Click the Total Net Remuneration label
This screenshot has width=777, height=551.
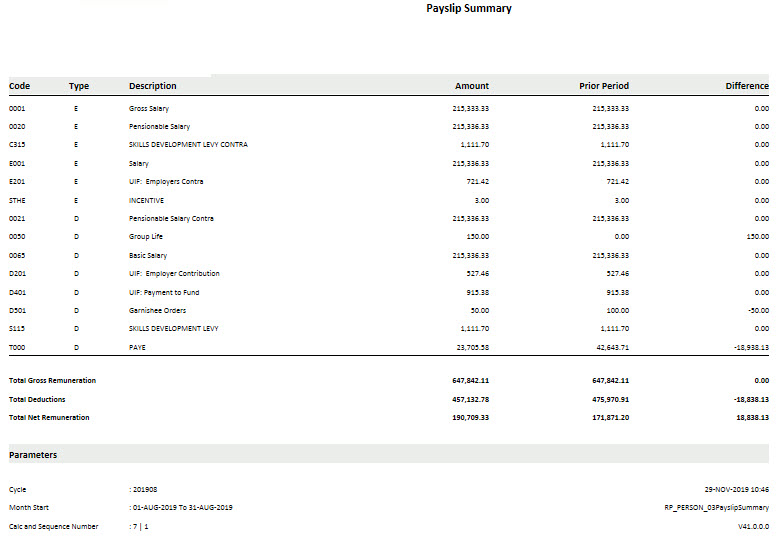click(x=49, y=417)
